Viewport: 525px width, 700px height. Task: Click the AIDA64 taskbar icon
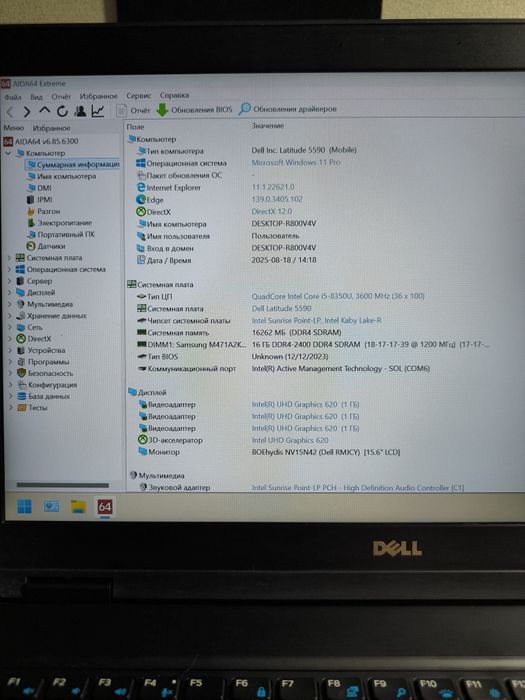(104, 507)
